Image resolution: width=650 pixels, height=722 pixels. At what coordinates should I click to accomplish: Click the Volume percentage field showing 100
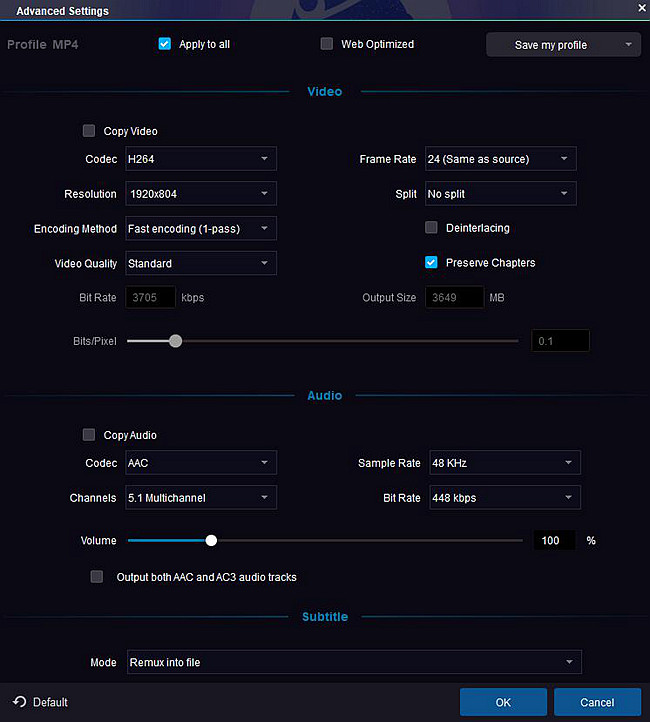[555, 541]
